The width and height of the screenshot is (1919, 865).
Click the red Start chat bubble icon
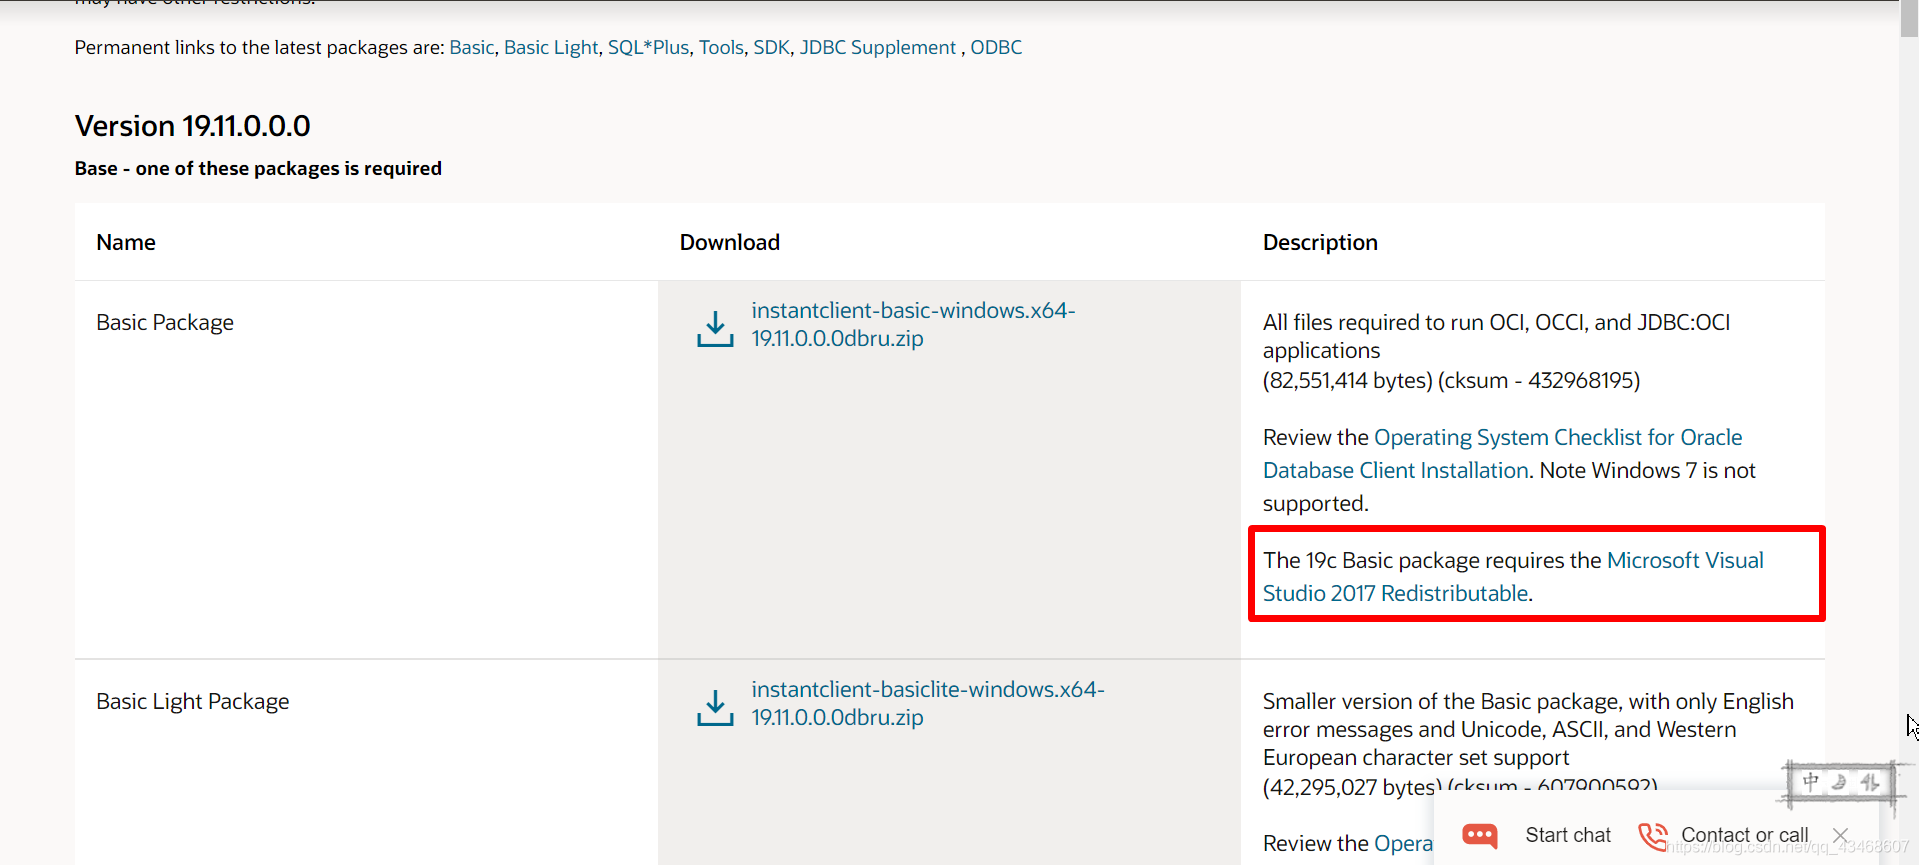point(1480,836)
